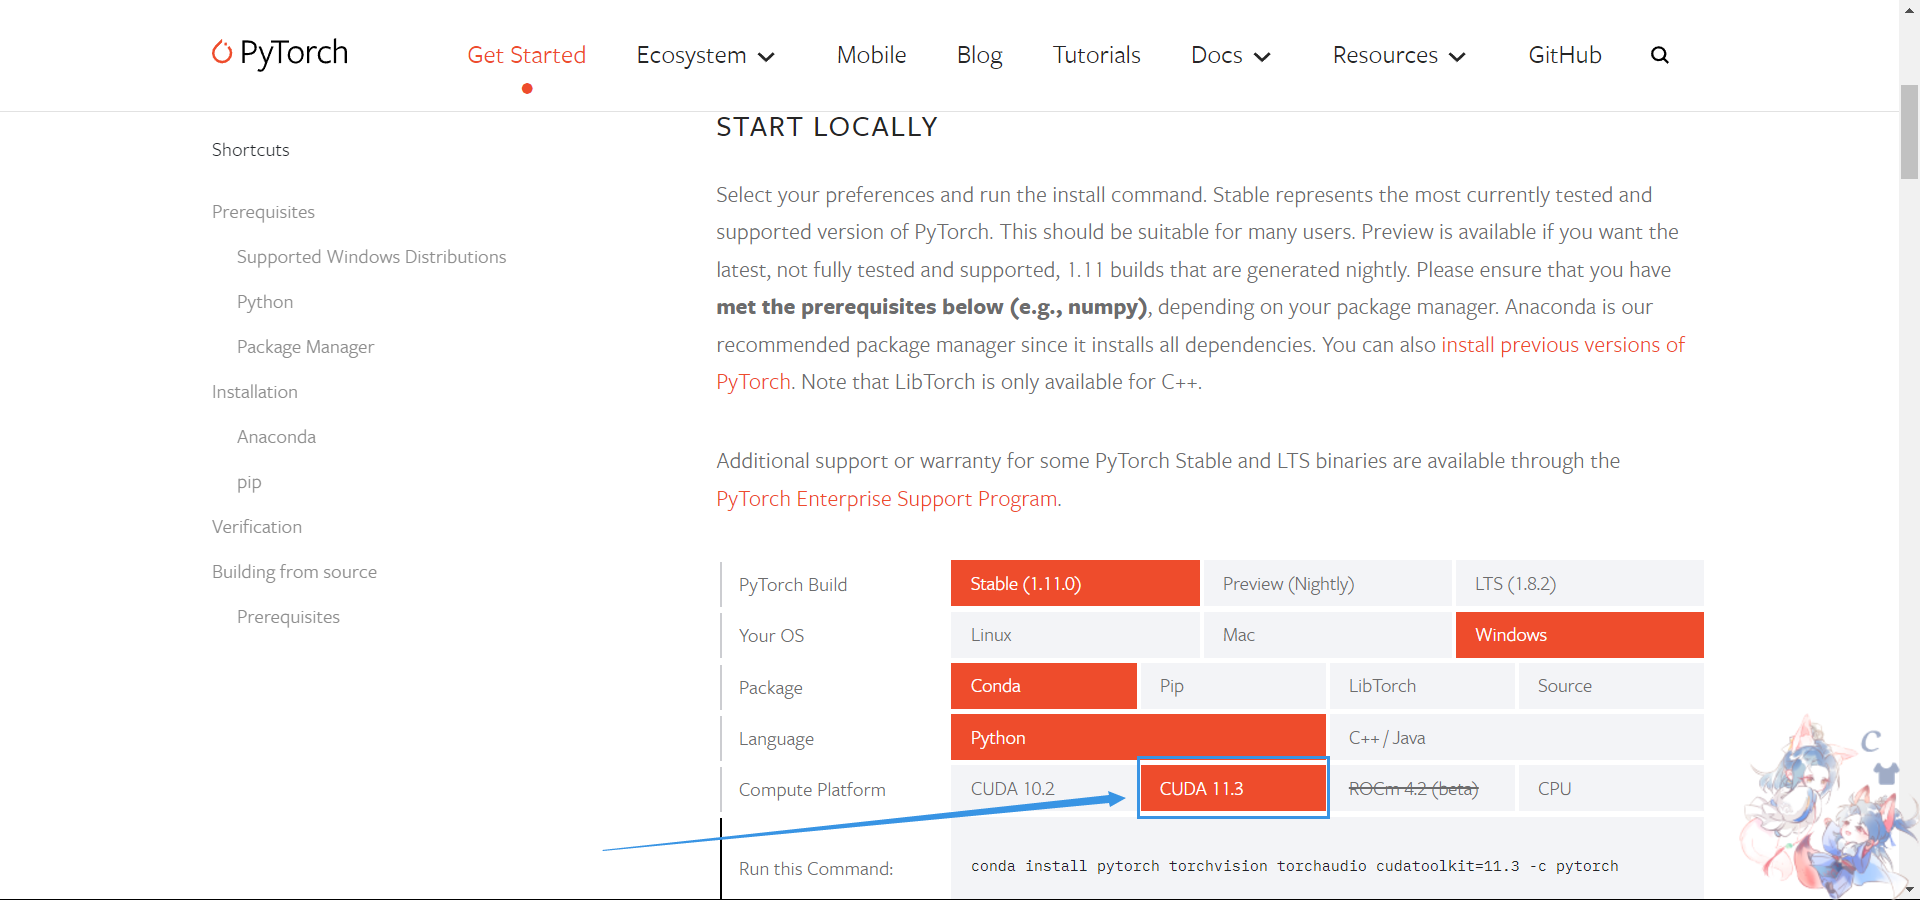Choose Pip as the package
The image size is (1920, 900).
(x=1233, y=686)
